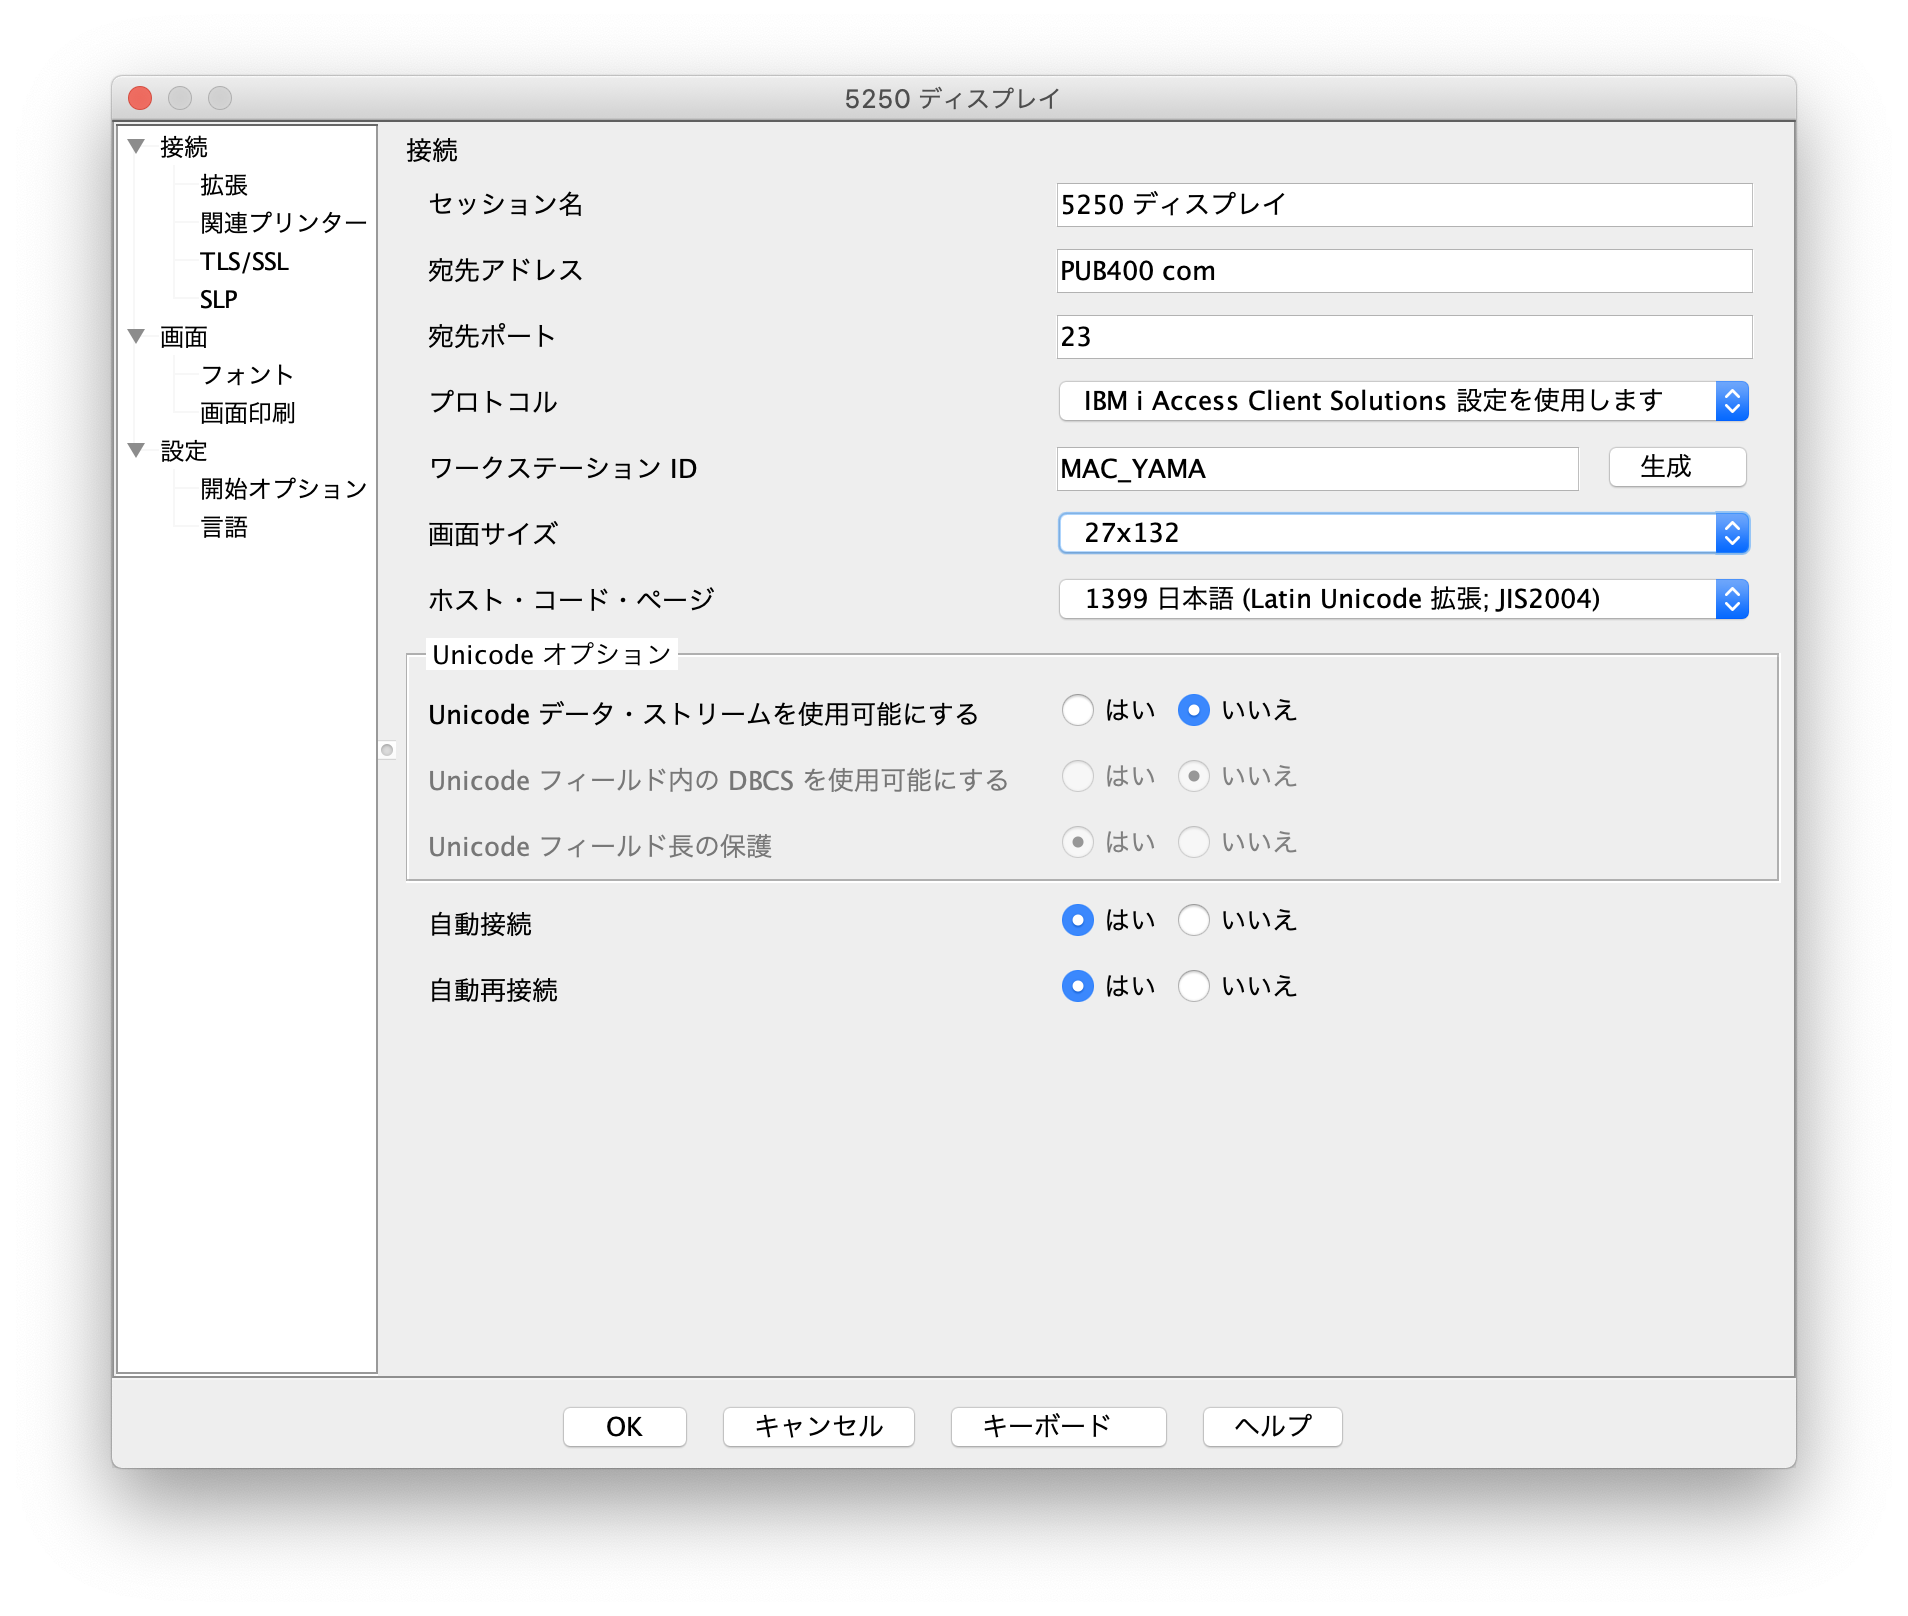Open the 画面印刷 settings
1908x1616 pixels.
click(x=248, y=413)
